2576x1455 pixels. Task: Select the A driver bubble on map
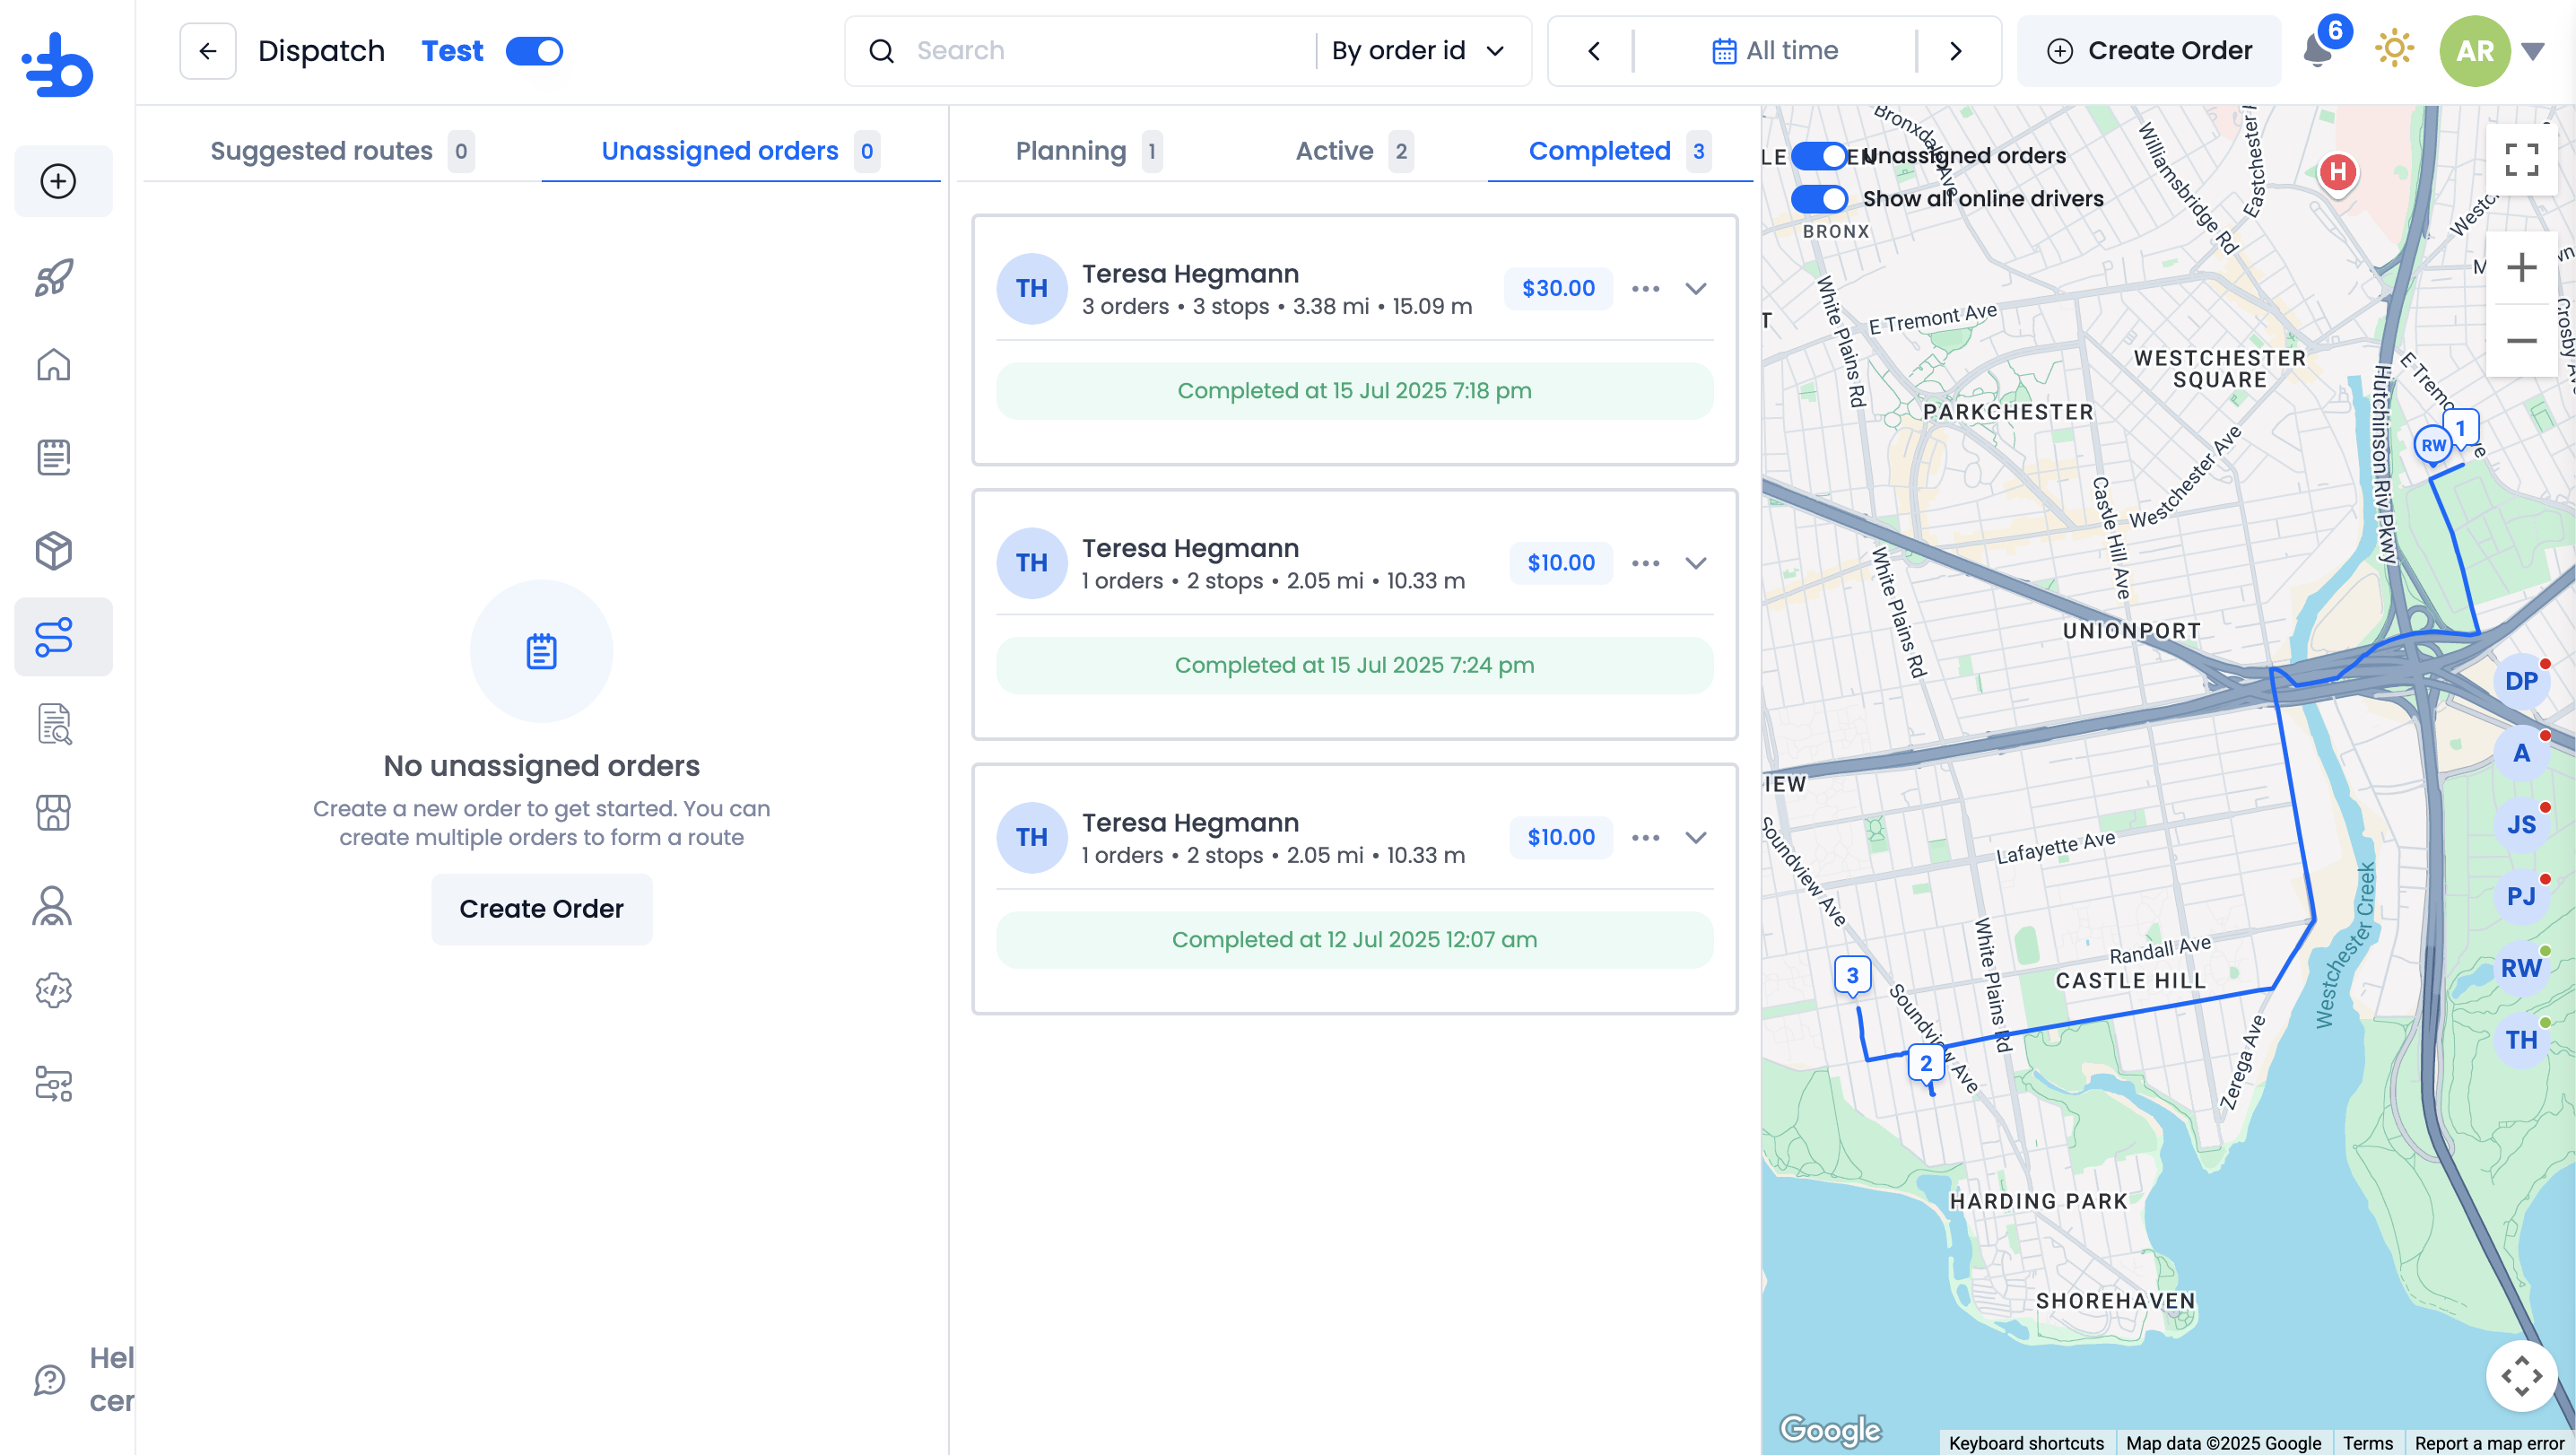[2521, 754]
